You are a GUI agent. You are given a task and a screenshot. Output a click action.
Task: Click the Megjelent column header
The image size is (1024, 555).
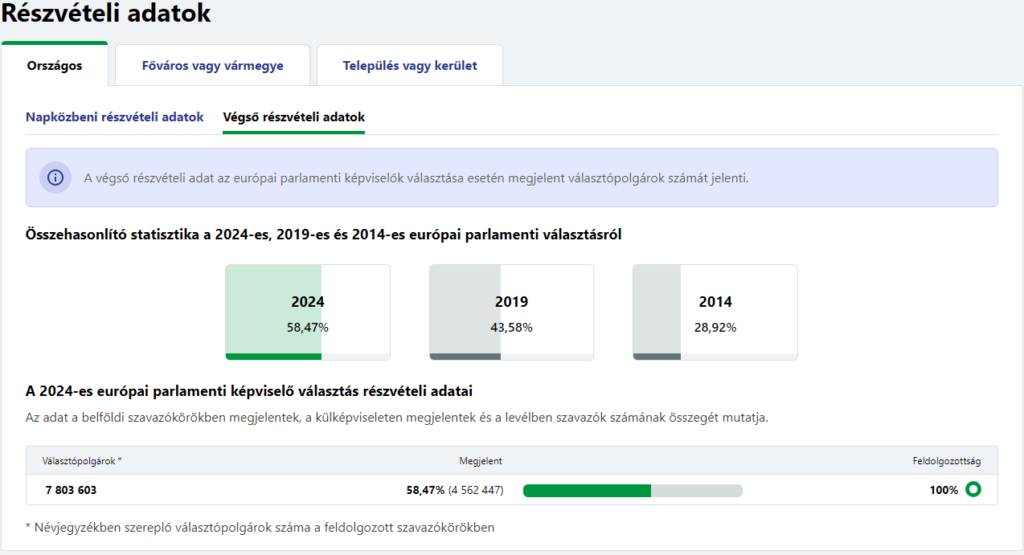pos(480,461)
